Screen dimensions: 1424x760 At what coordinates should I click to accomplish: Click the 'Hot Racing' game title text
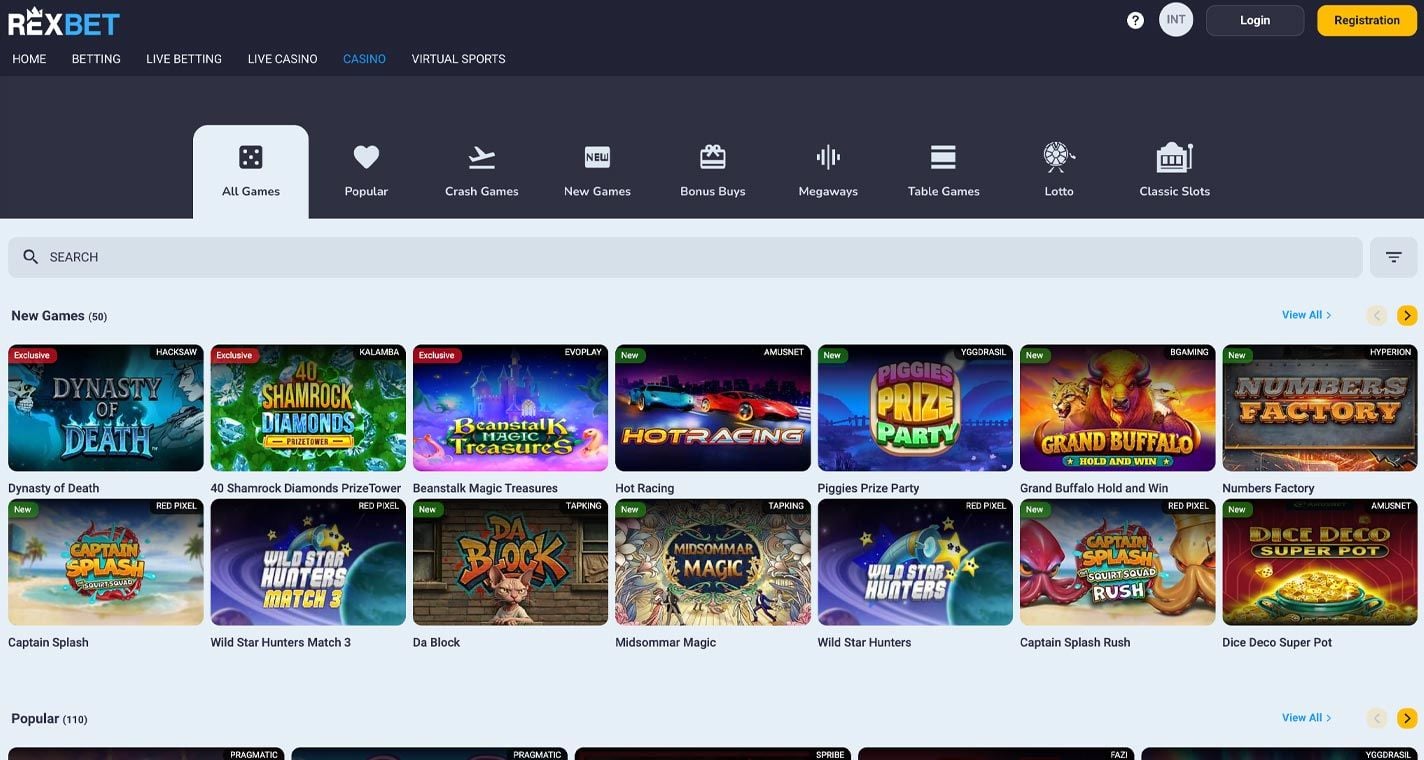tap(645, 489)
